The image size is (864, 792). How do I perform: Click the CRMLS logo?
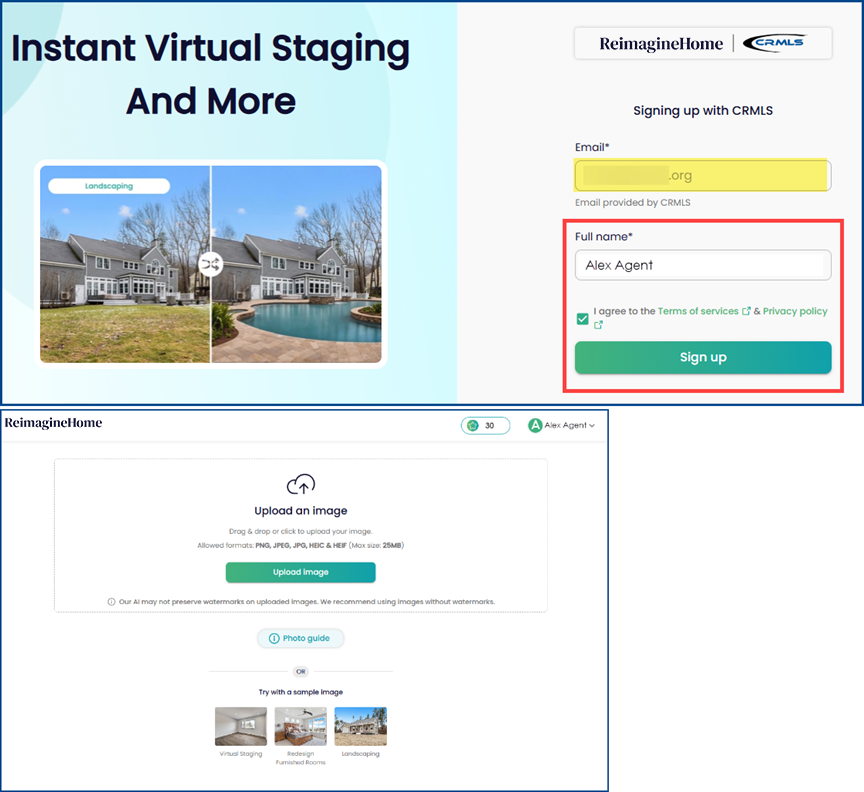point(780,43)
